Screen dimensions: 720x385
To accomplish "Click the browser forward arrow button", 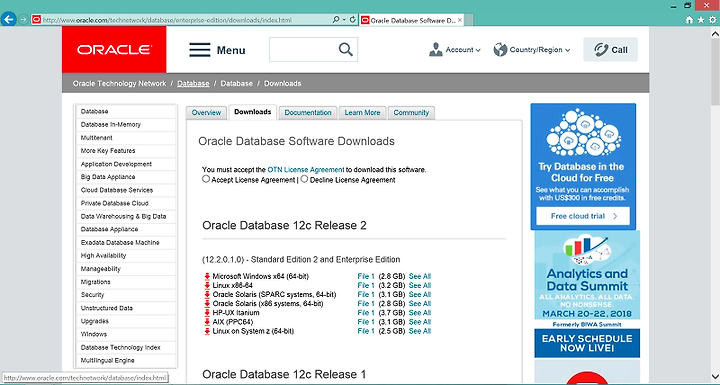I will click(23, 20).
